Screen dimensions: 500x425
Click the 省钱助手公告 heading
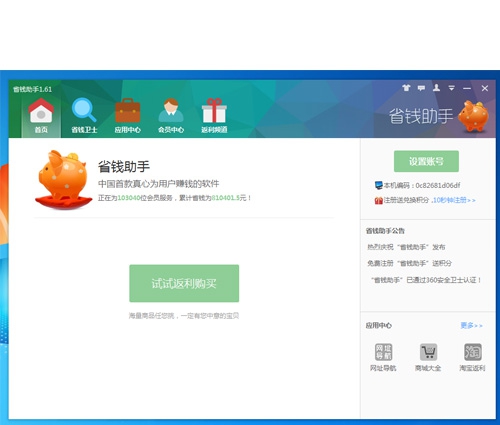click(385, 231)
